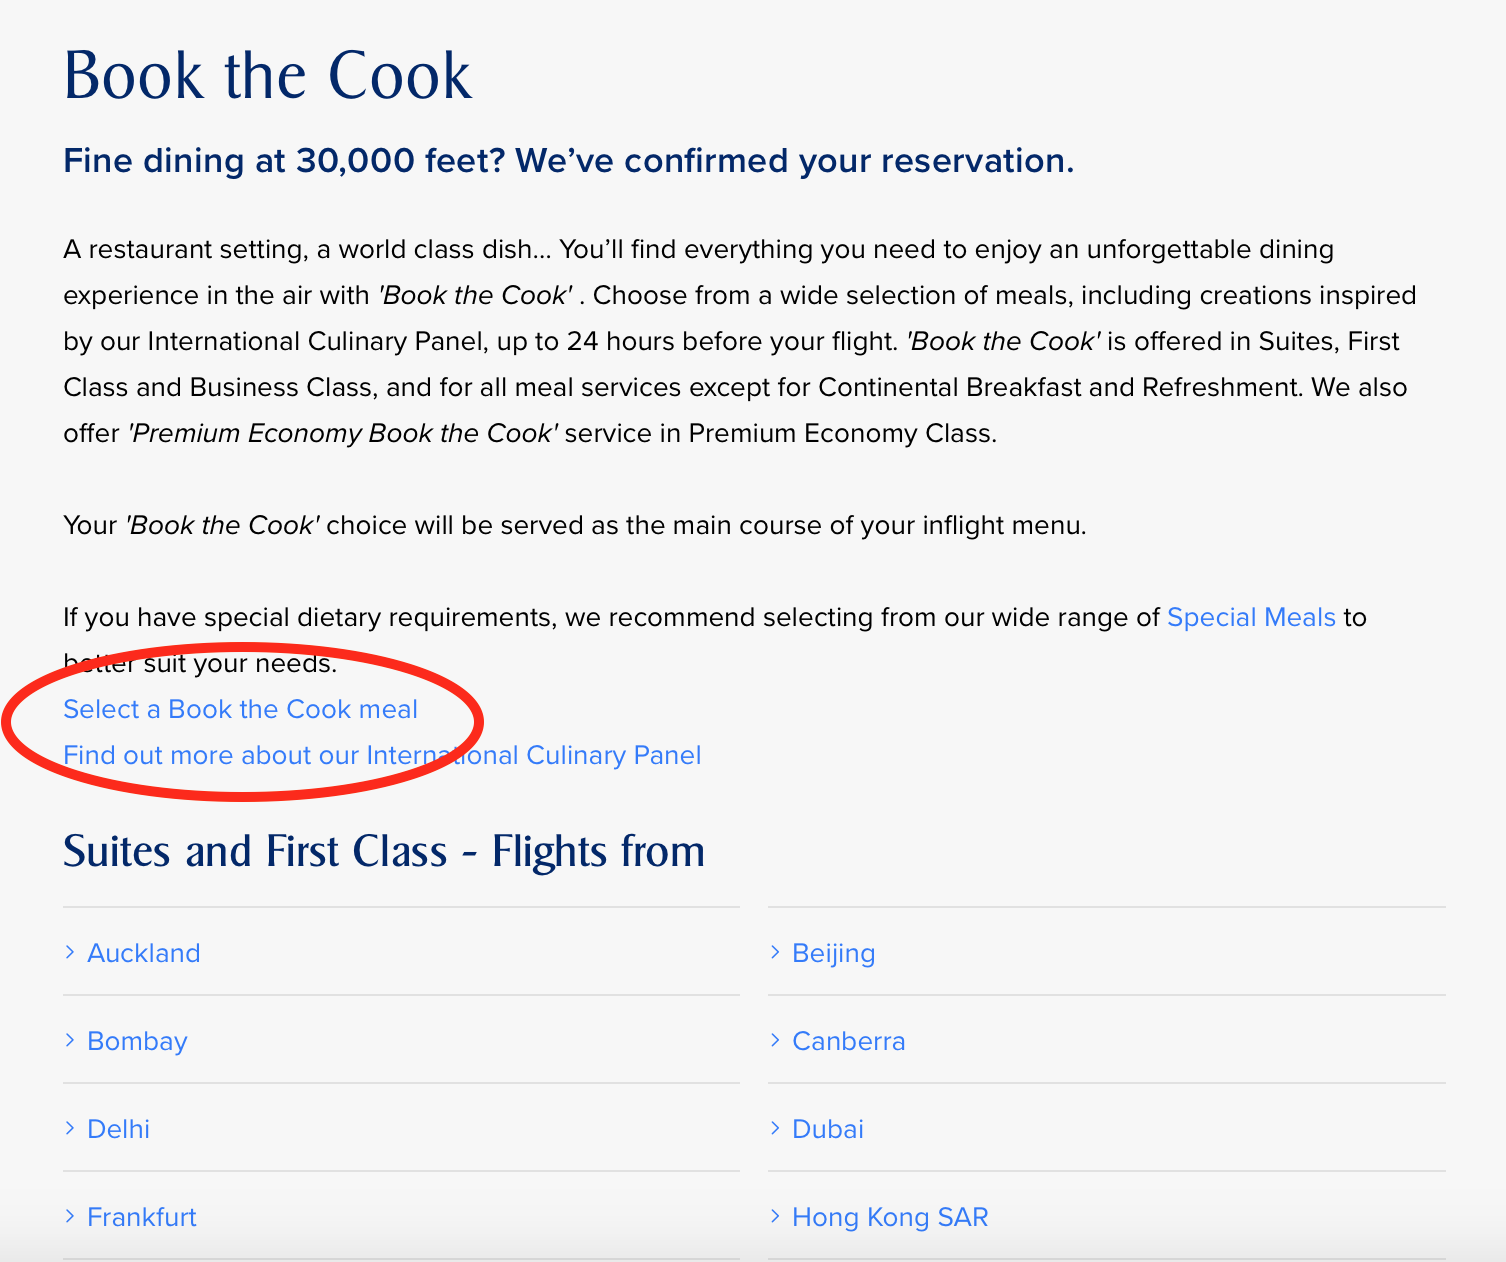Viewport: 1506px width, 1262px height.
Task: Open the Delhi departure city
Action: 119,1129
